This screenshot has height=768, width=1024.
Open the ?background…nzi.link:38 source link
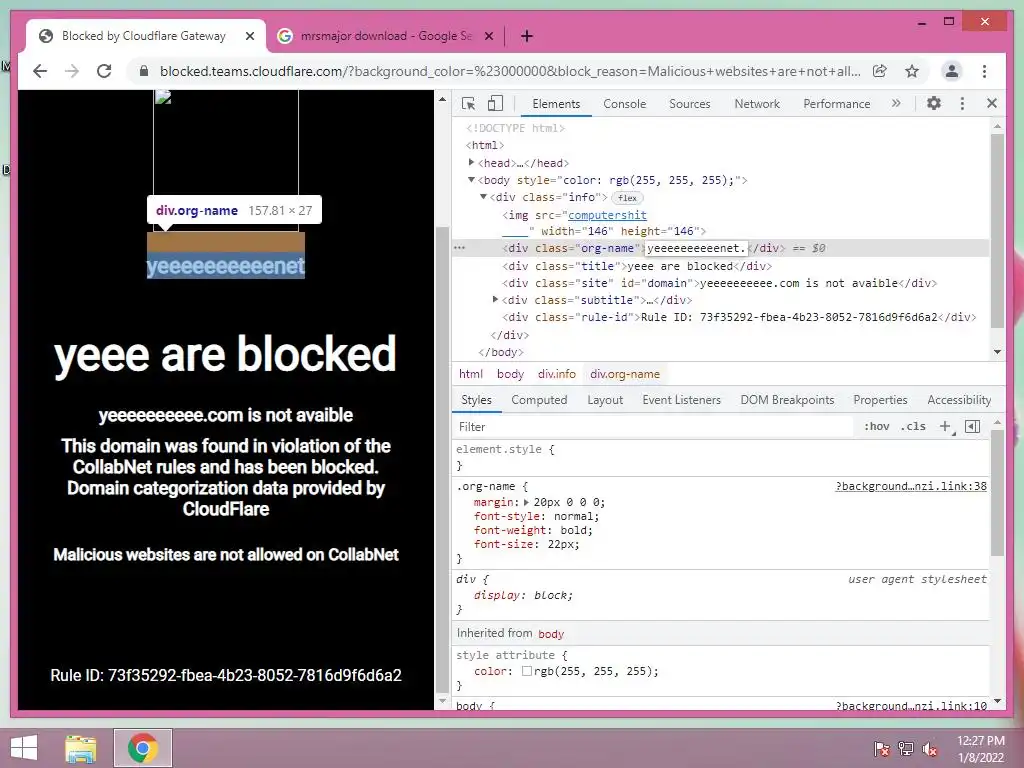911,486
